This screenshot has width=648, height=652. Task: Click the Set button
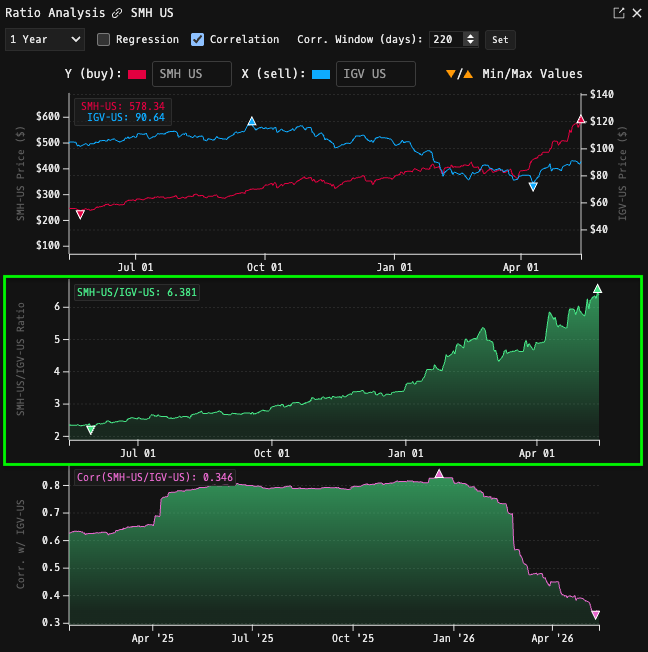pyautogui.click(x=500, y=40)
